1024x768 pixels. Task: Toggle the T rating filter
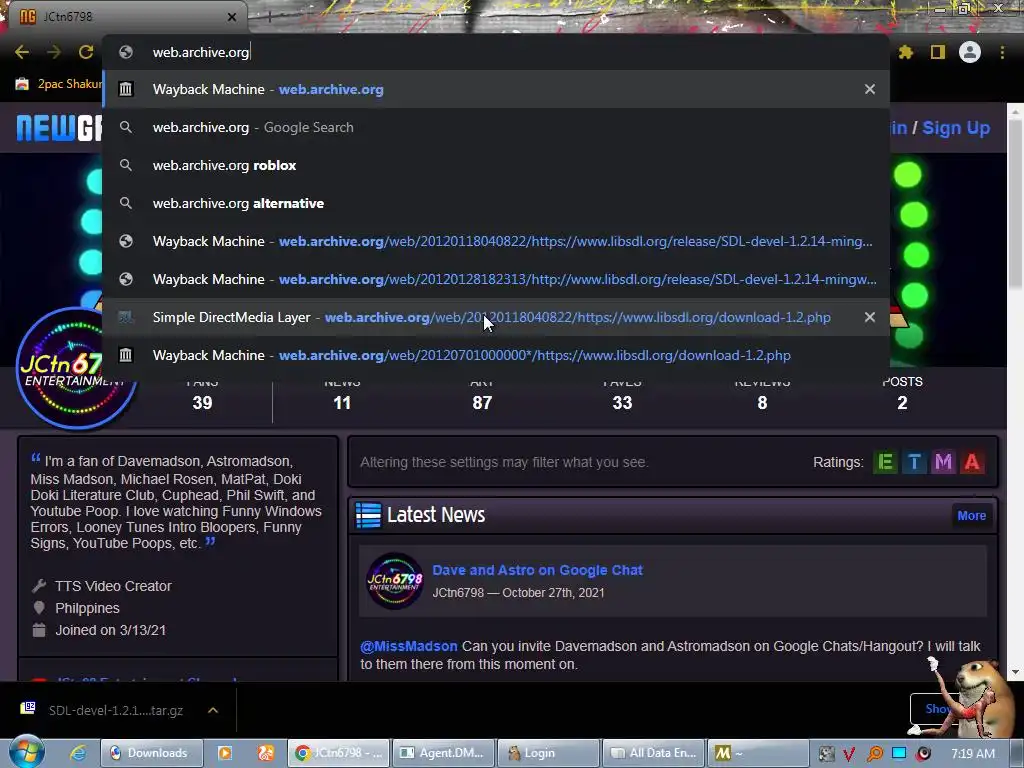pyautogui.click(x=914, y=462)
